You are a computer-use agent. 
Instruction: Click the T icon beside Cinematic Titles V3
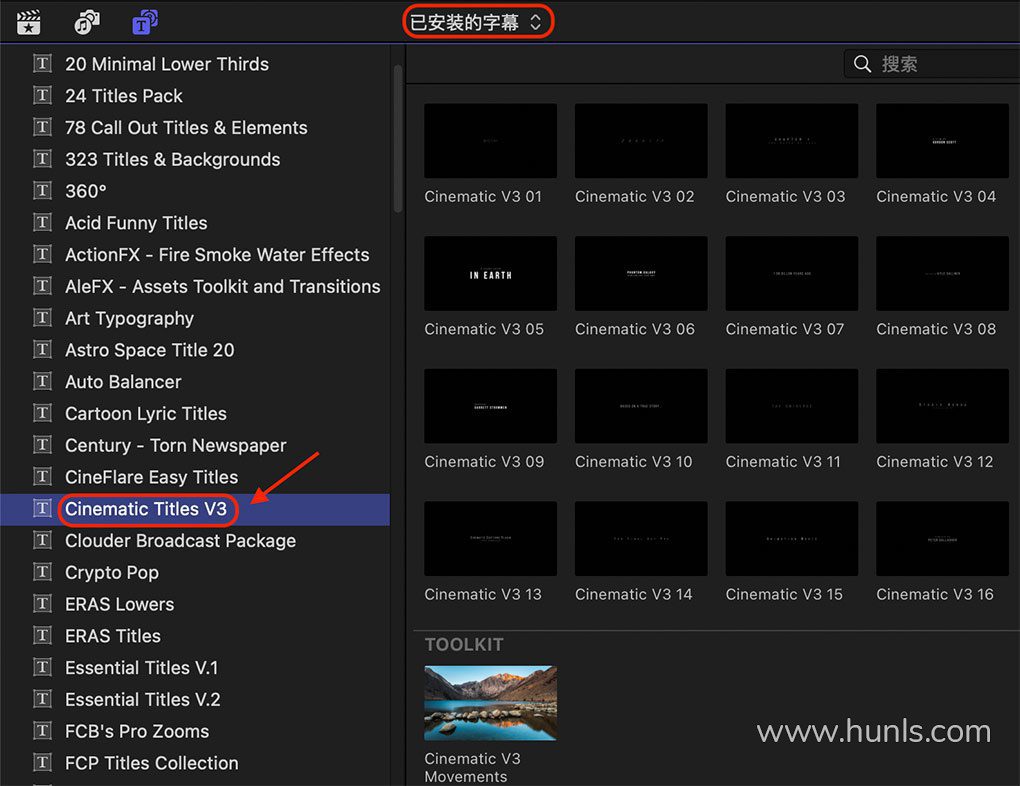(42, 508)
